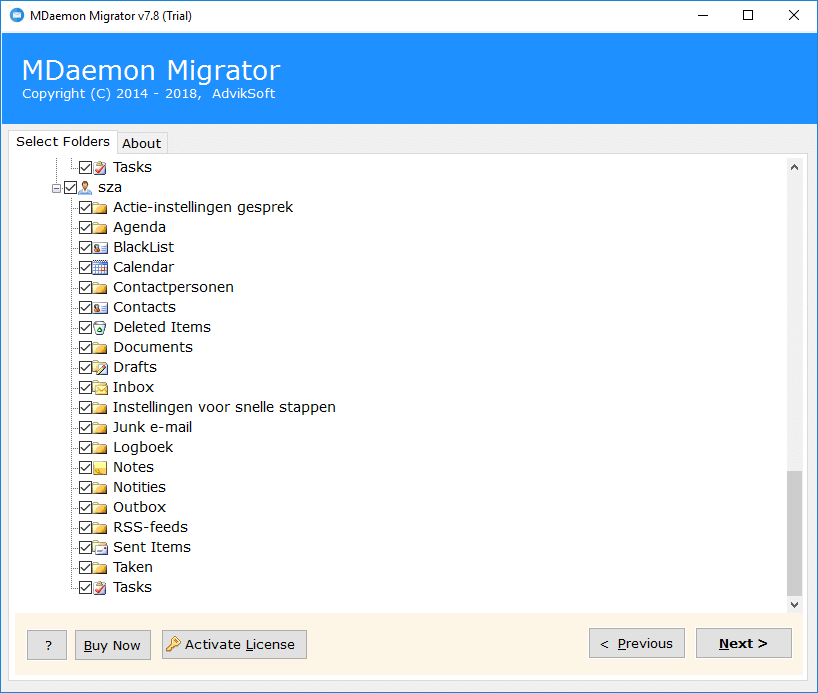Image resolution: width=818 pixels, height=693 pixels.
Task: Click the RSS-feeds folder icon
Action: pos(98,527)
